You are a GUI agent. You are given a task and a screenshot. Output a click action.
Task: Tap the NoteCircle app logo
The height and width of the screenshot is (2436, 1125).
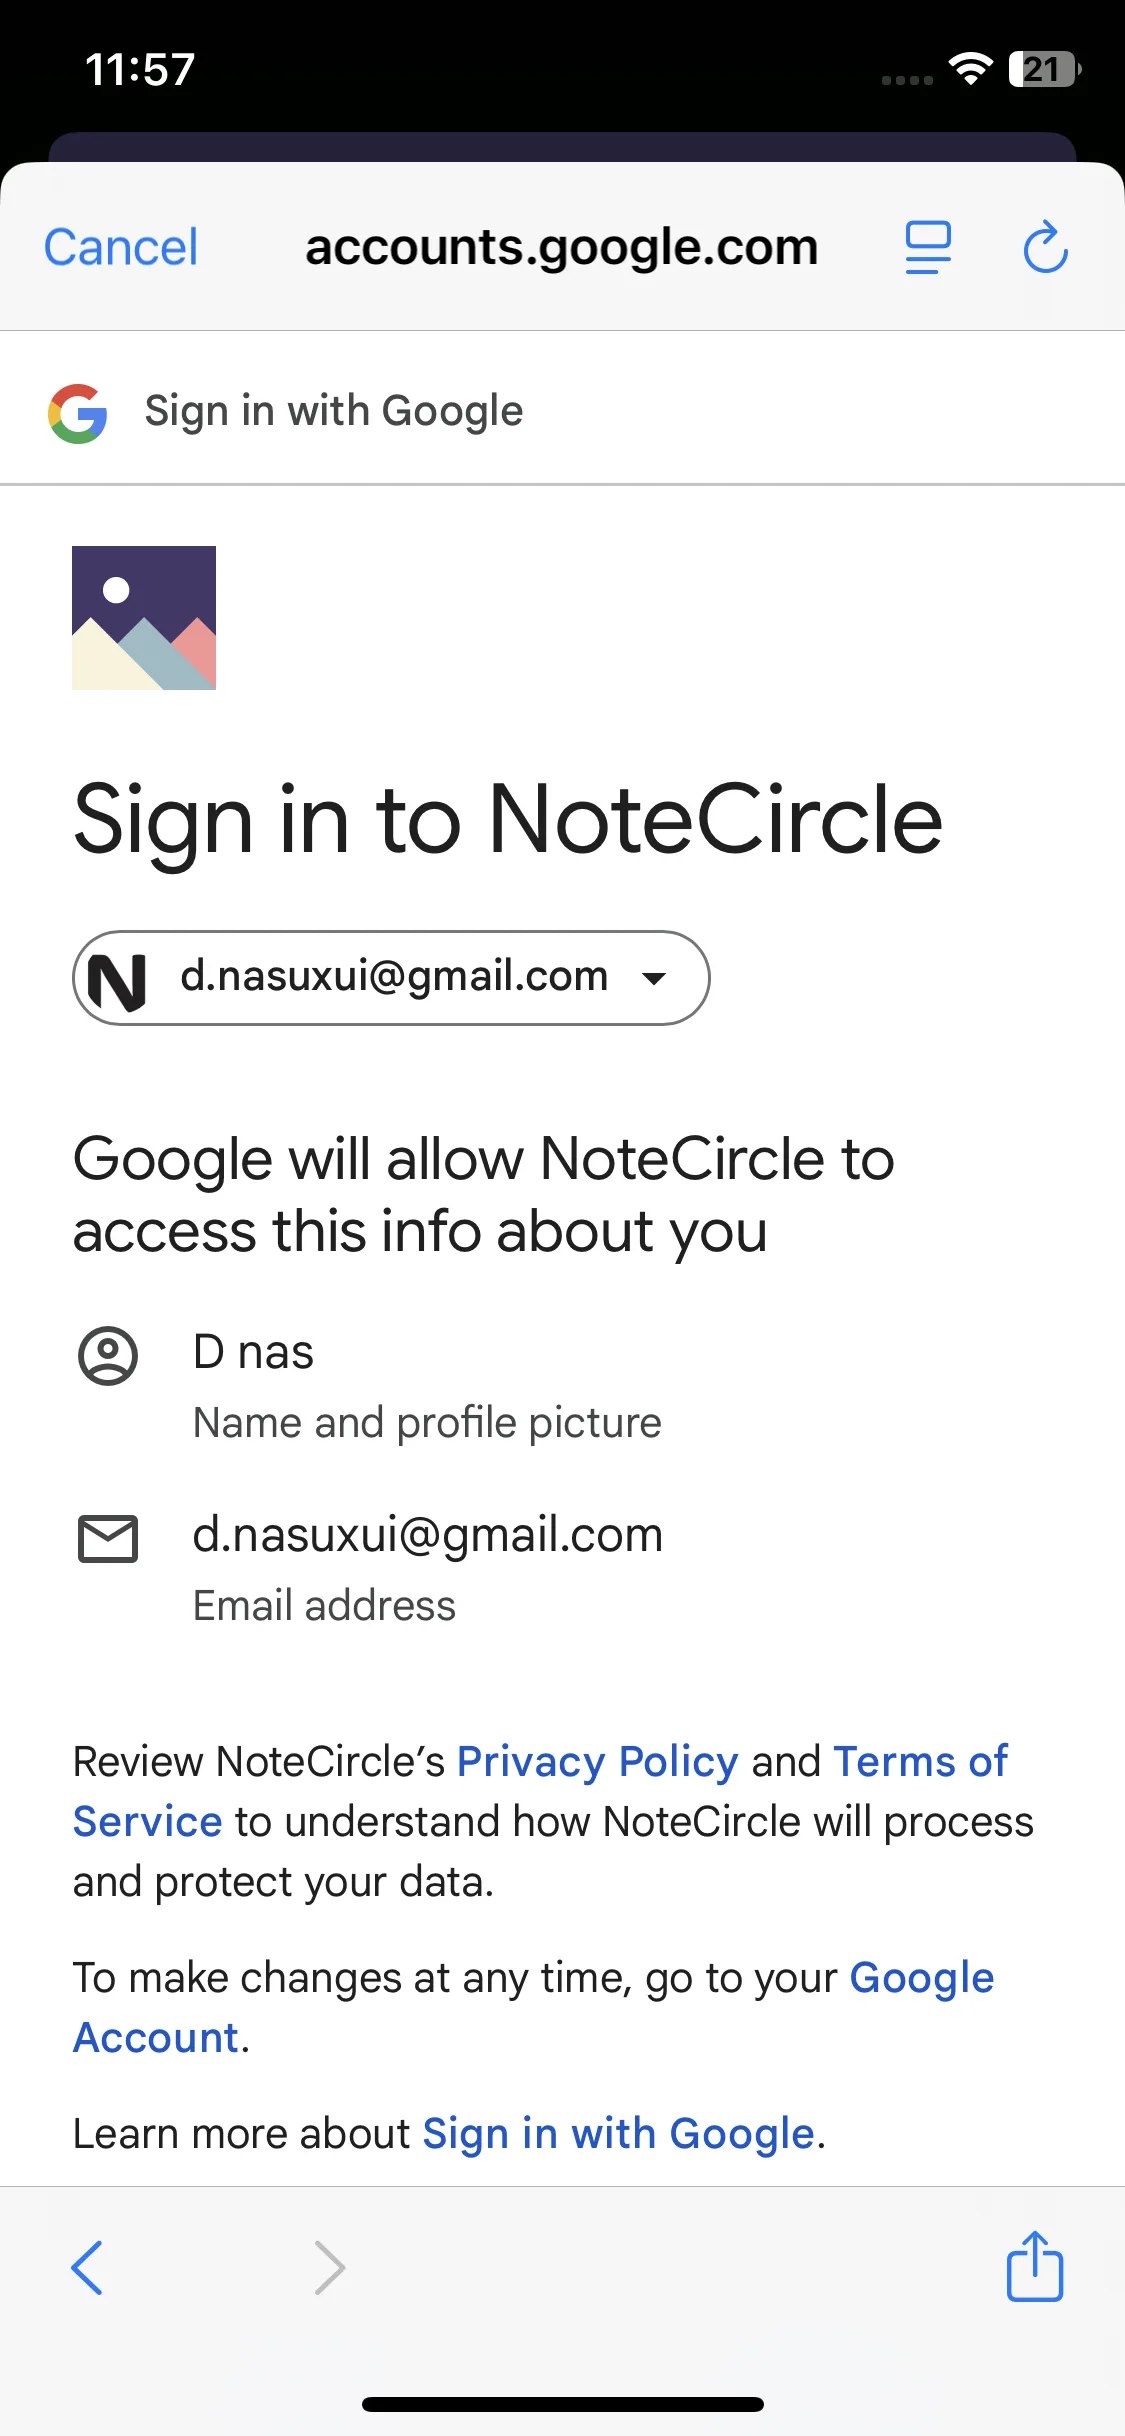144,618
